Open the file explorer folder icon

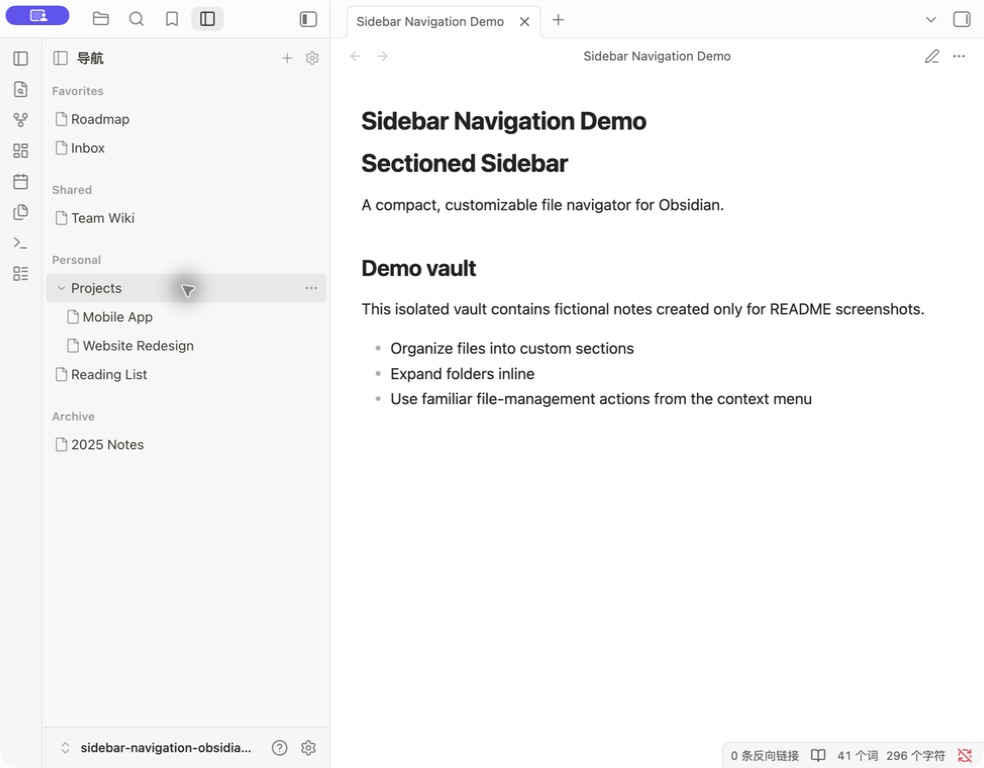pos(100,19)
